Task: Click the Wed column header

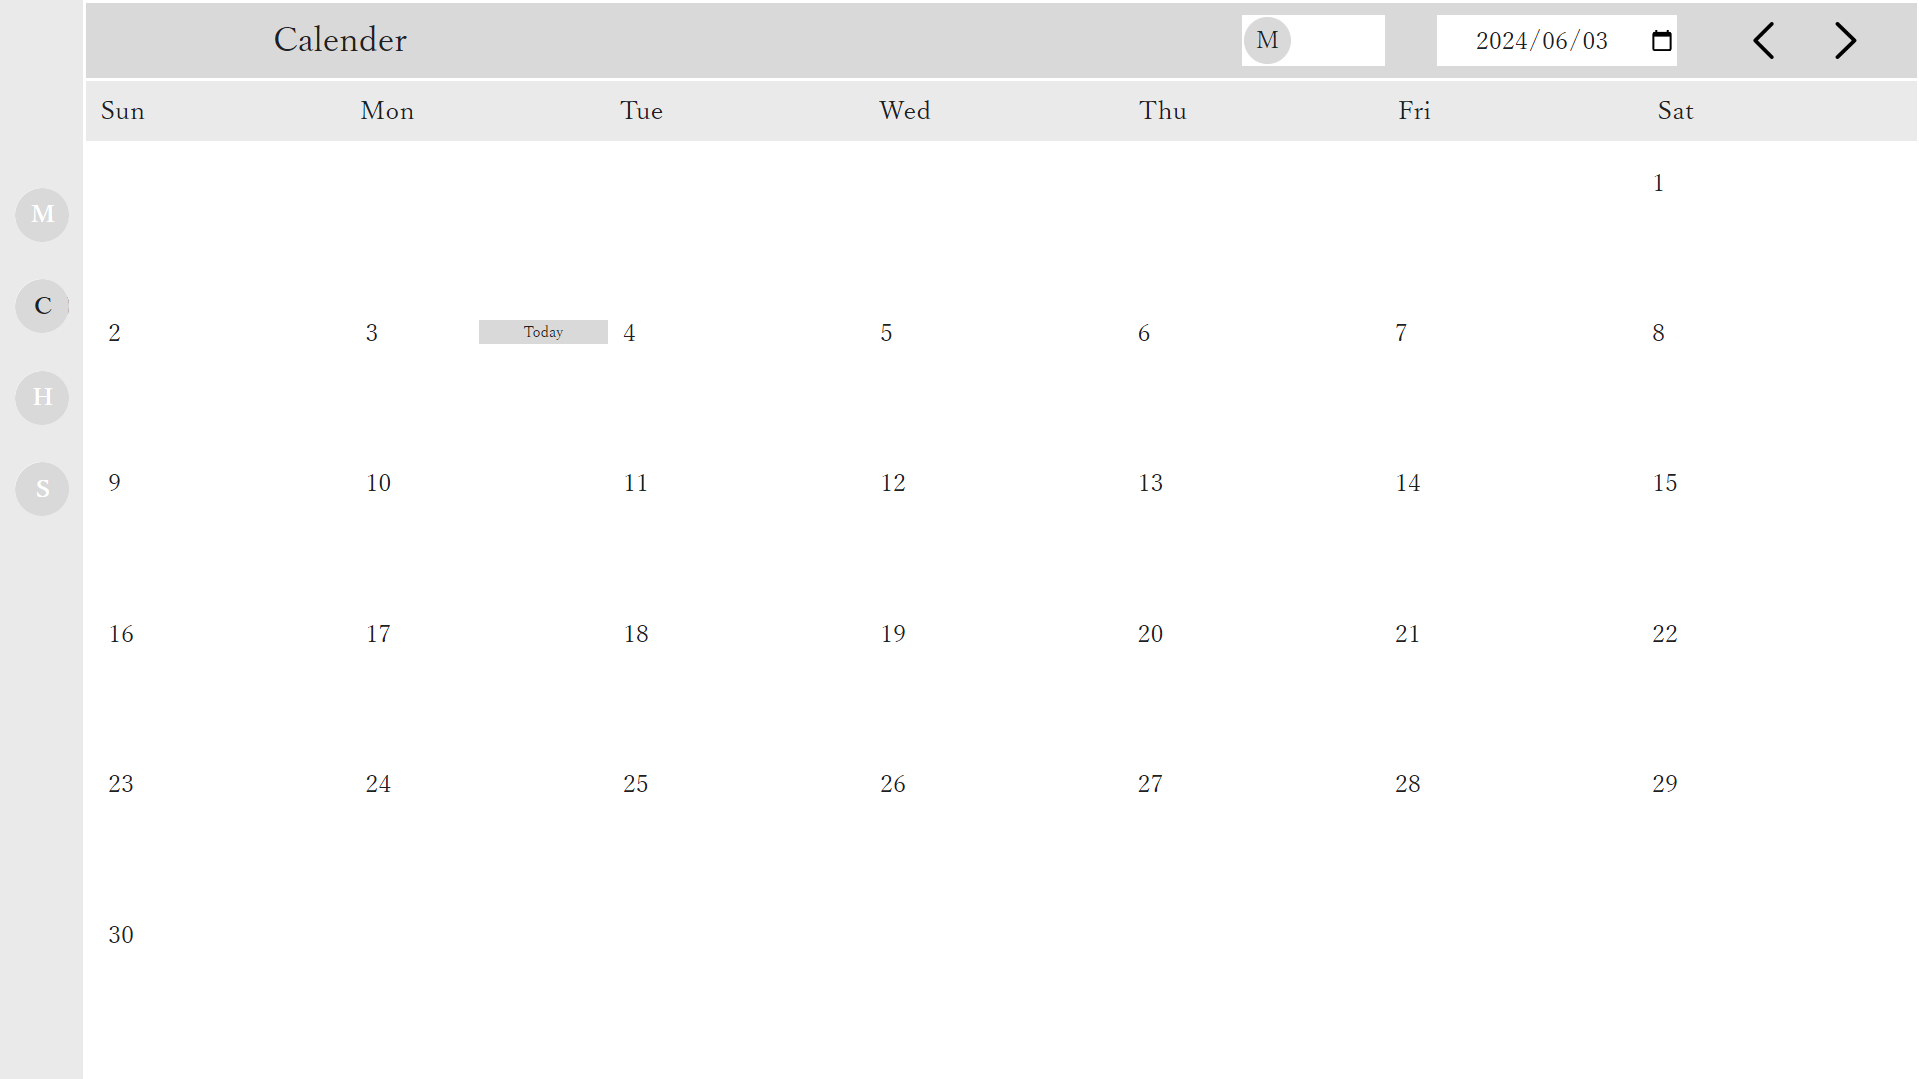Action: click(905, 111)
